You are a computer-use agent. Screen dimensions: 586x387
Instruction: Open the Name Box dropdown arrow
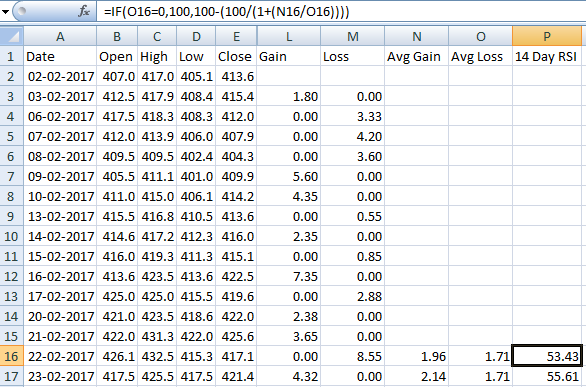pyautogui.click(x=5, y=12)
